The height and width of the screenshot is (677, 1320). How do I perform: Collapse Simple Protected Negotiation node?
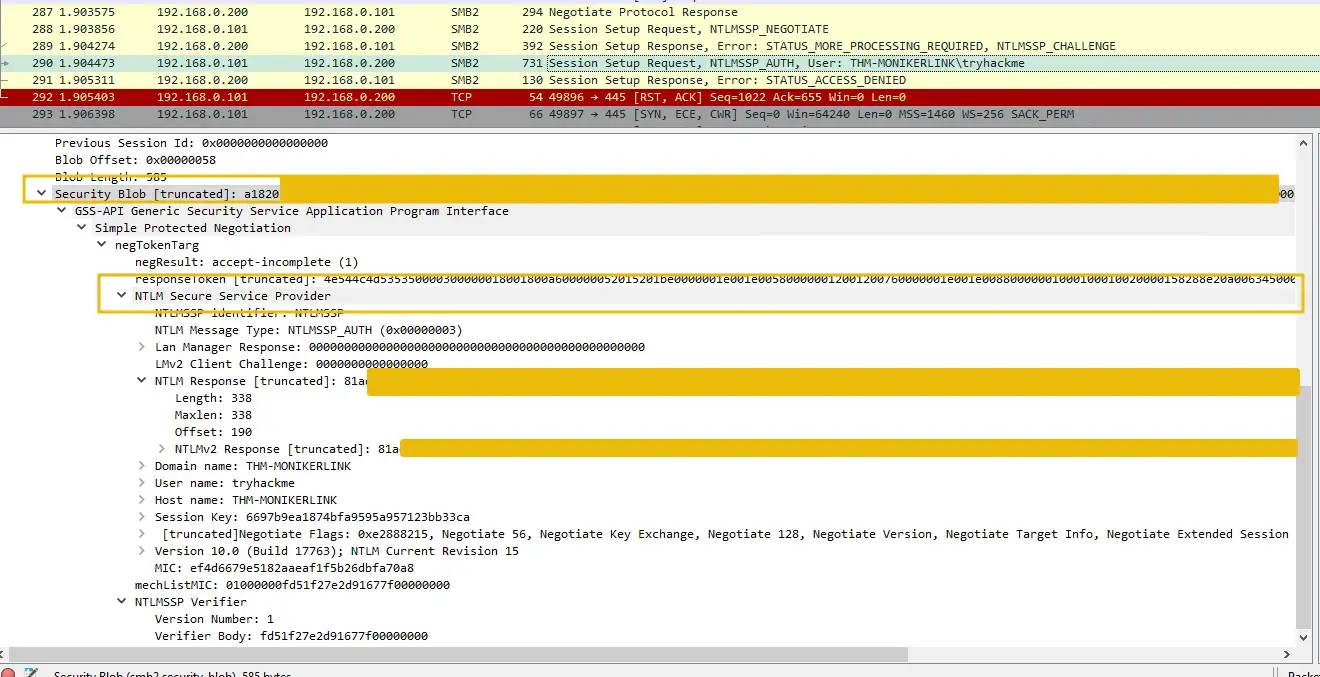coord(81,228)
